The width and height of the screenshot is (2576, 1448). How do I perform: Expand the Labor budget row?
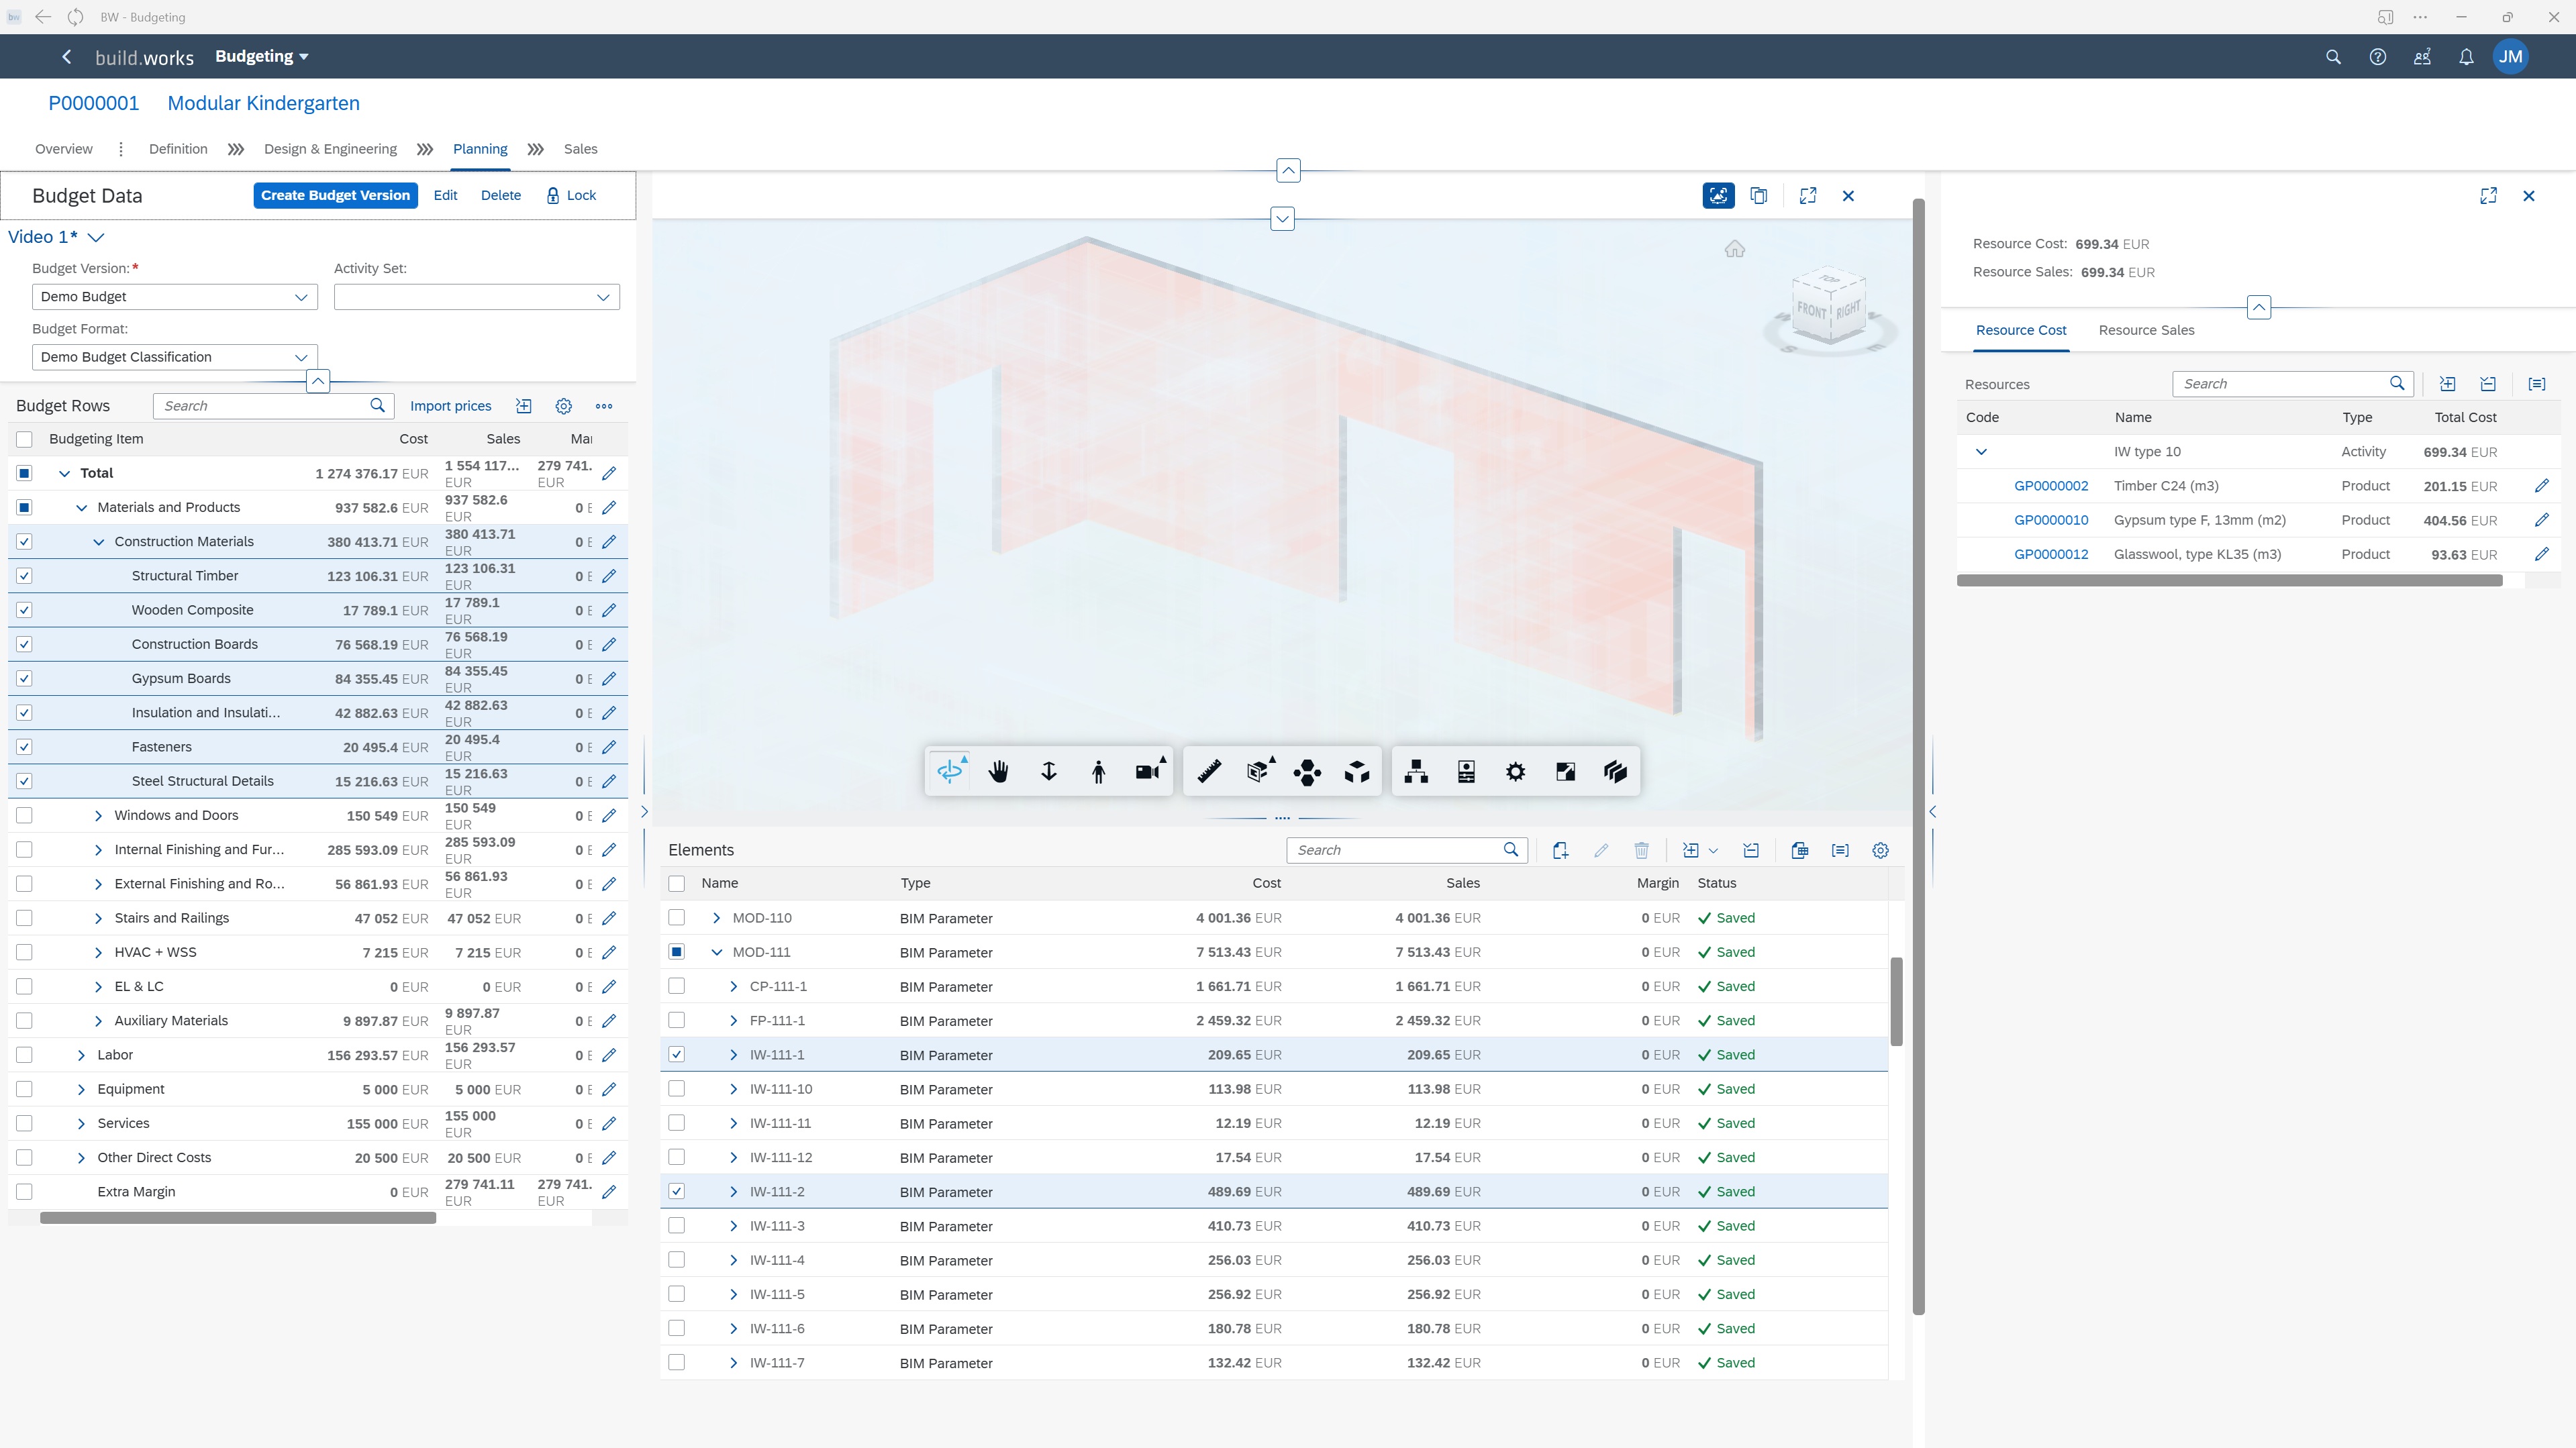coord(81,1055)
